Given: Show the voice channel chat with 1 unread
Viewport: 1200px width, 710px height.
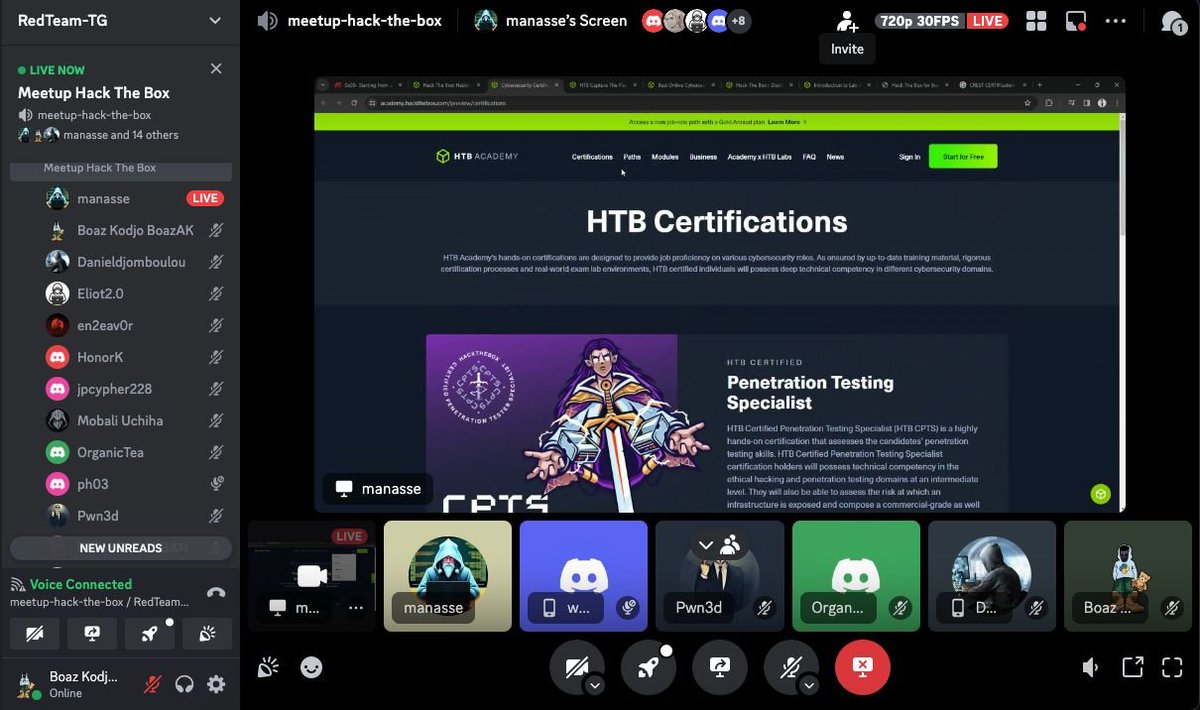Looking at the screenshot, I should click(1173, 22).
